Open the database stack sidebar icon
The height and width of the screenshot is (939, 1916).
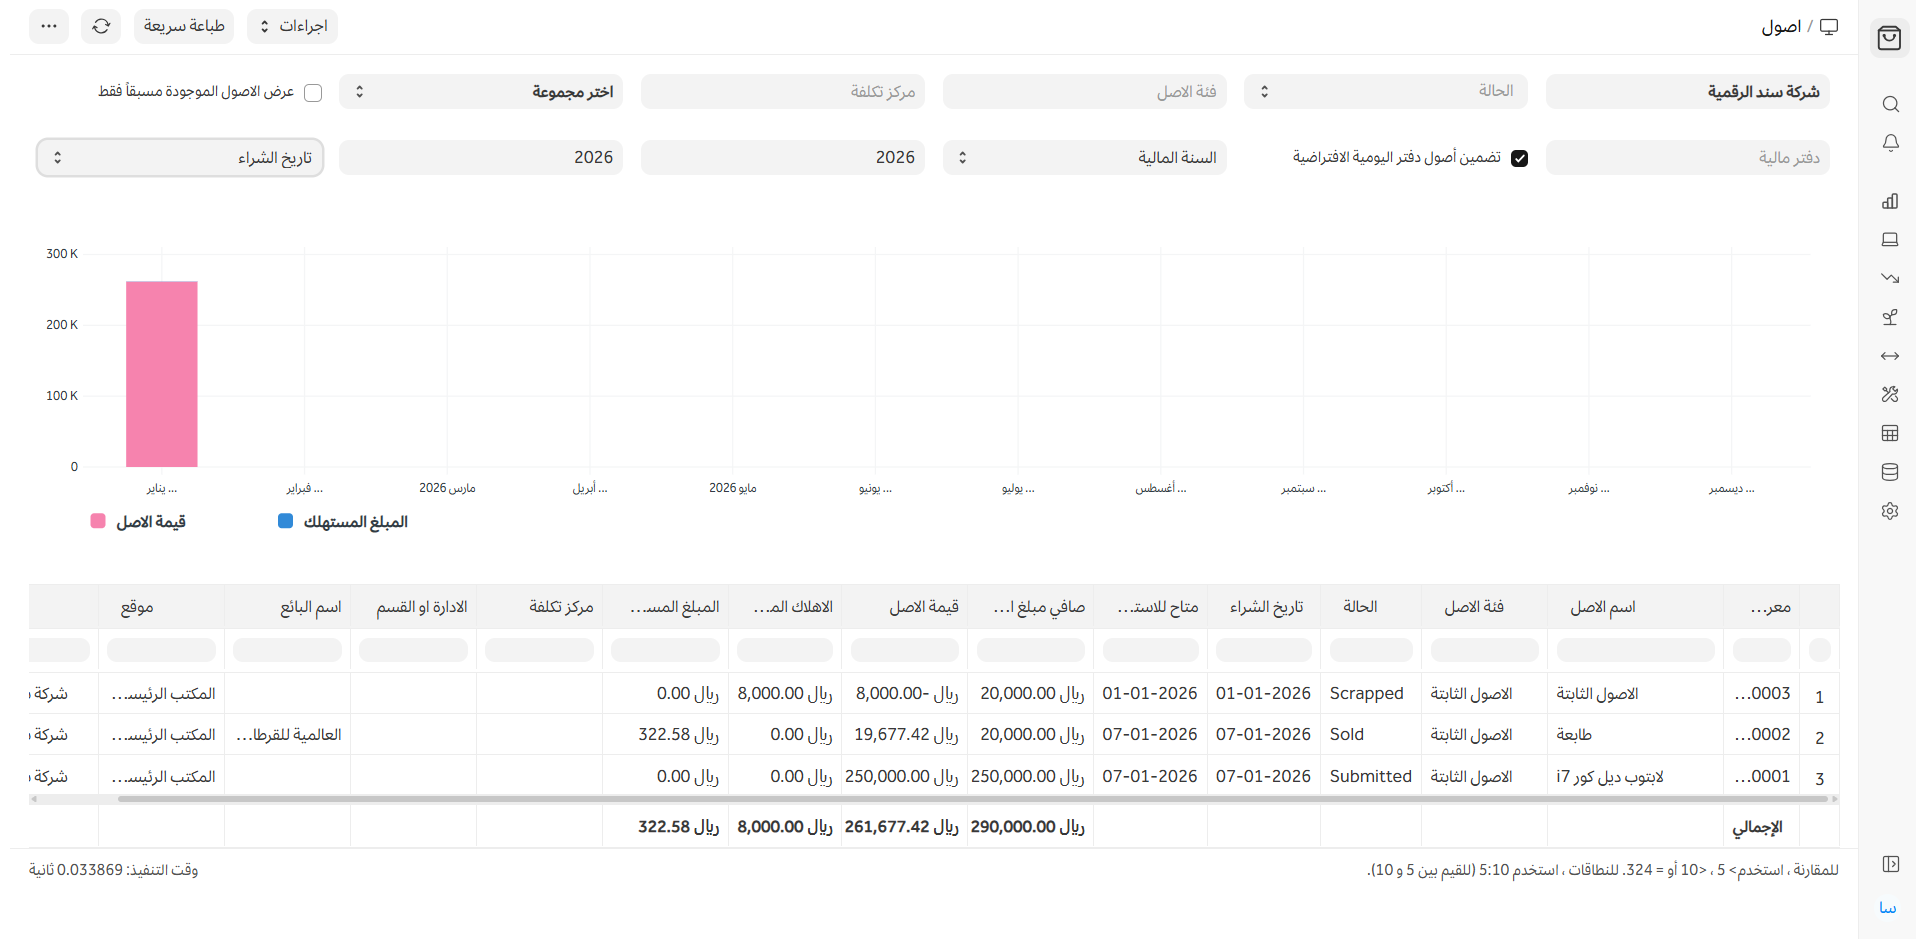[1889, 472]
